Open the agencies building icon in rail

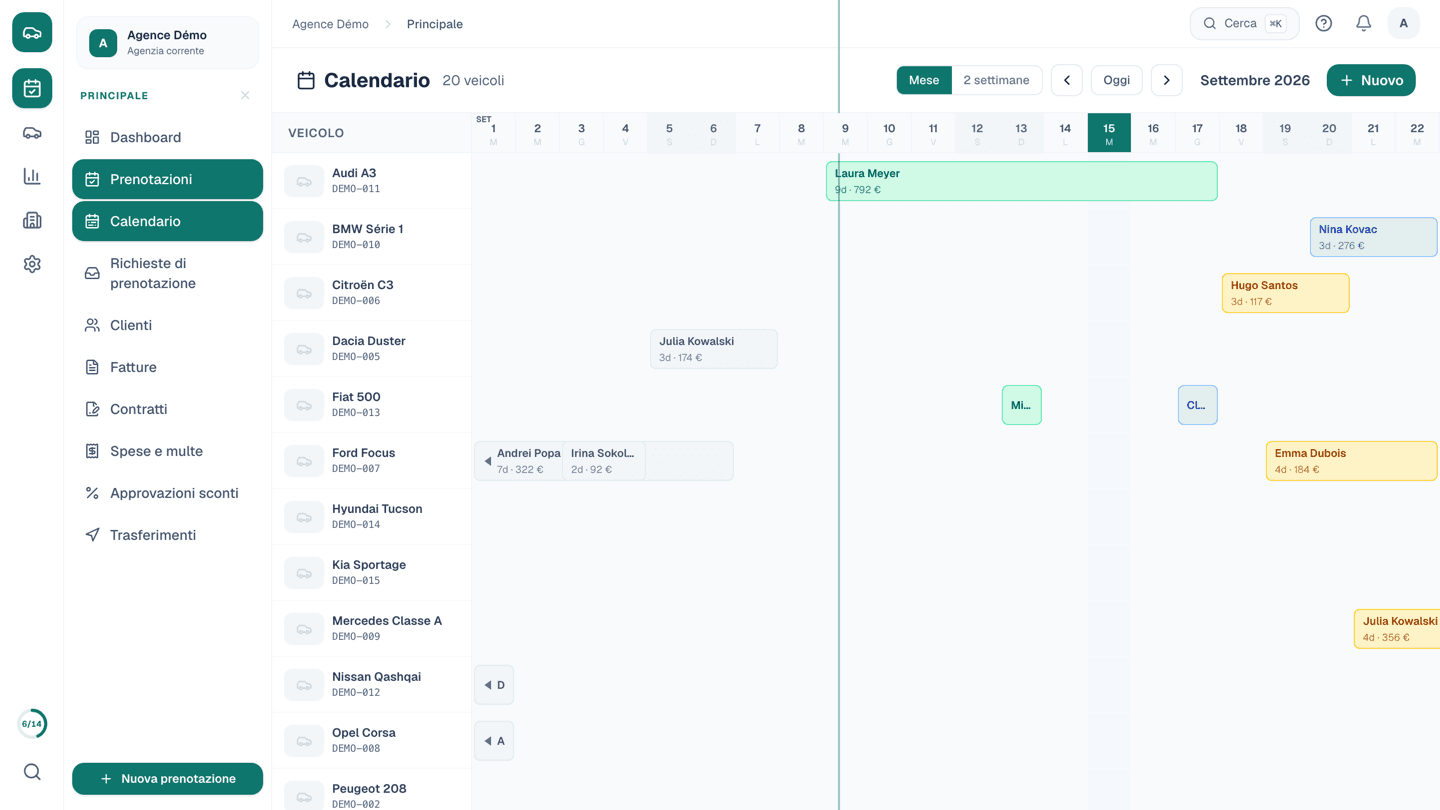[32, 220]
